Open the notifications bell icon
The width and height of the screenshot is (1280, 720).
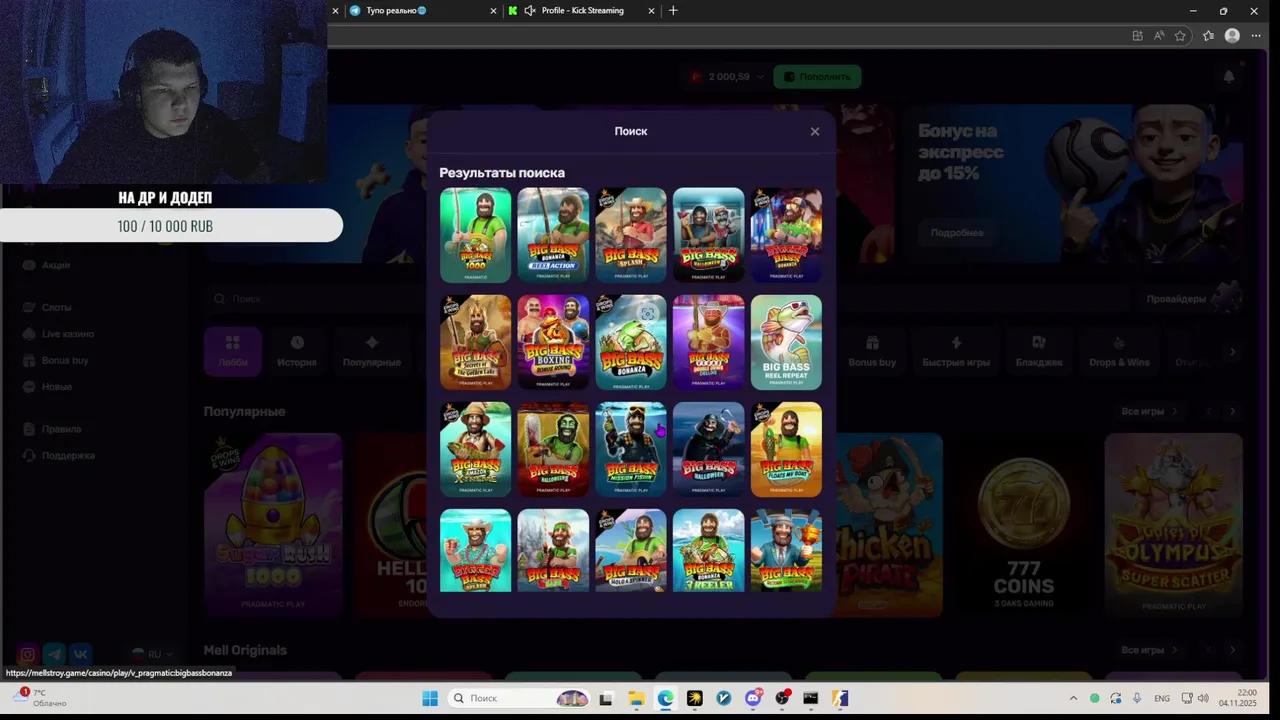pyautogui.click(x=1229, y=77)
